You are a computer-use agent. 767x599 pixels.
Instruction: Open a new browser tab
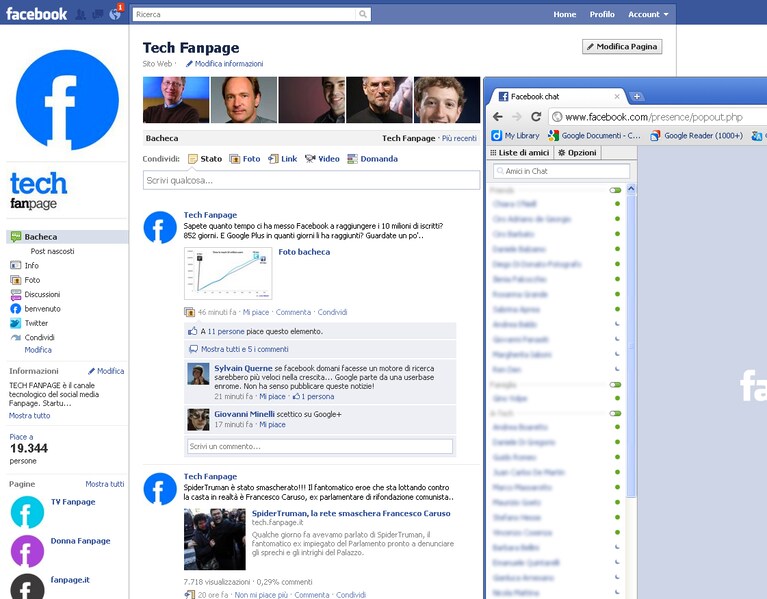click(637, 96)
